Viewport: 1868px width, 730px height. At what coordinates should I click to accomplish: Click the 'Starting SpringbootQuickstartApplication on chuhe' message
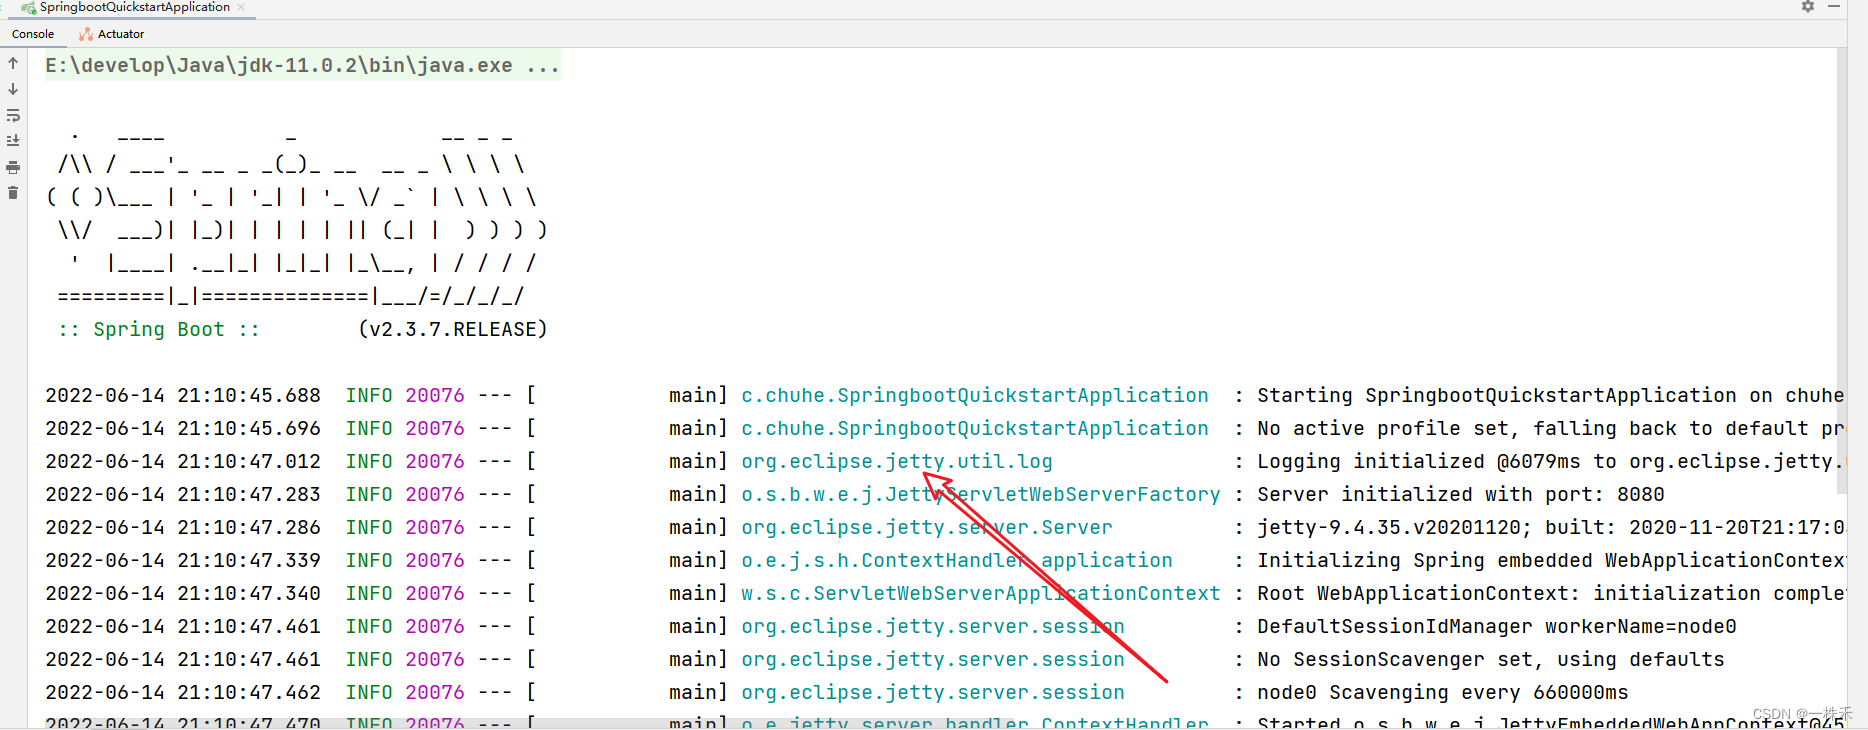1550,395
